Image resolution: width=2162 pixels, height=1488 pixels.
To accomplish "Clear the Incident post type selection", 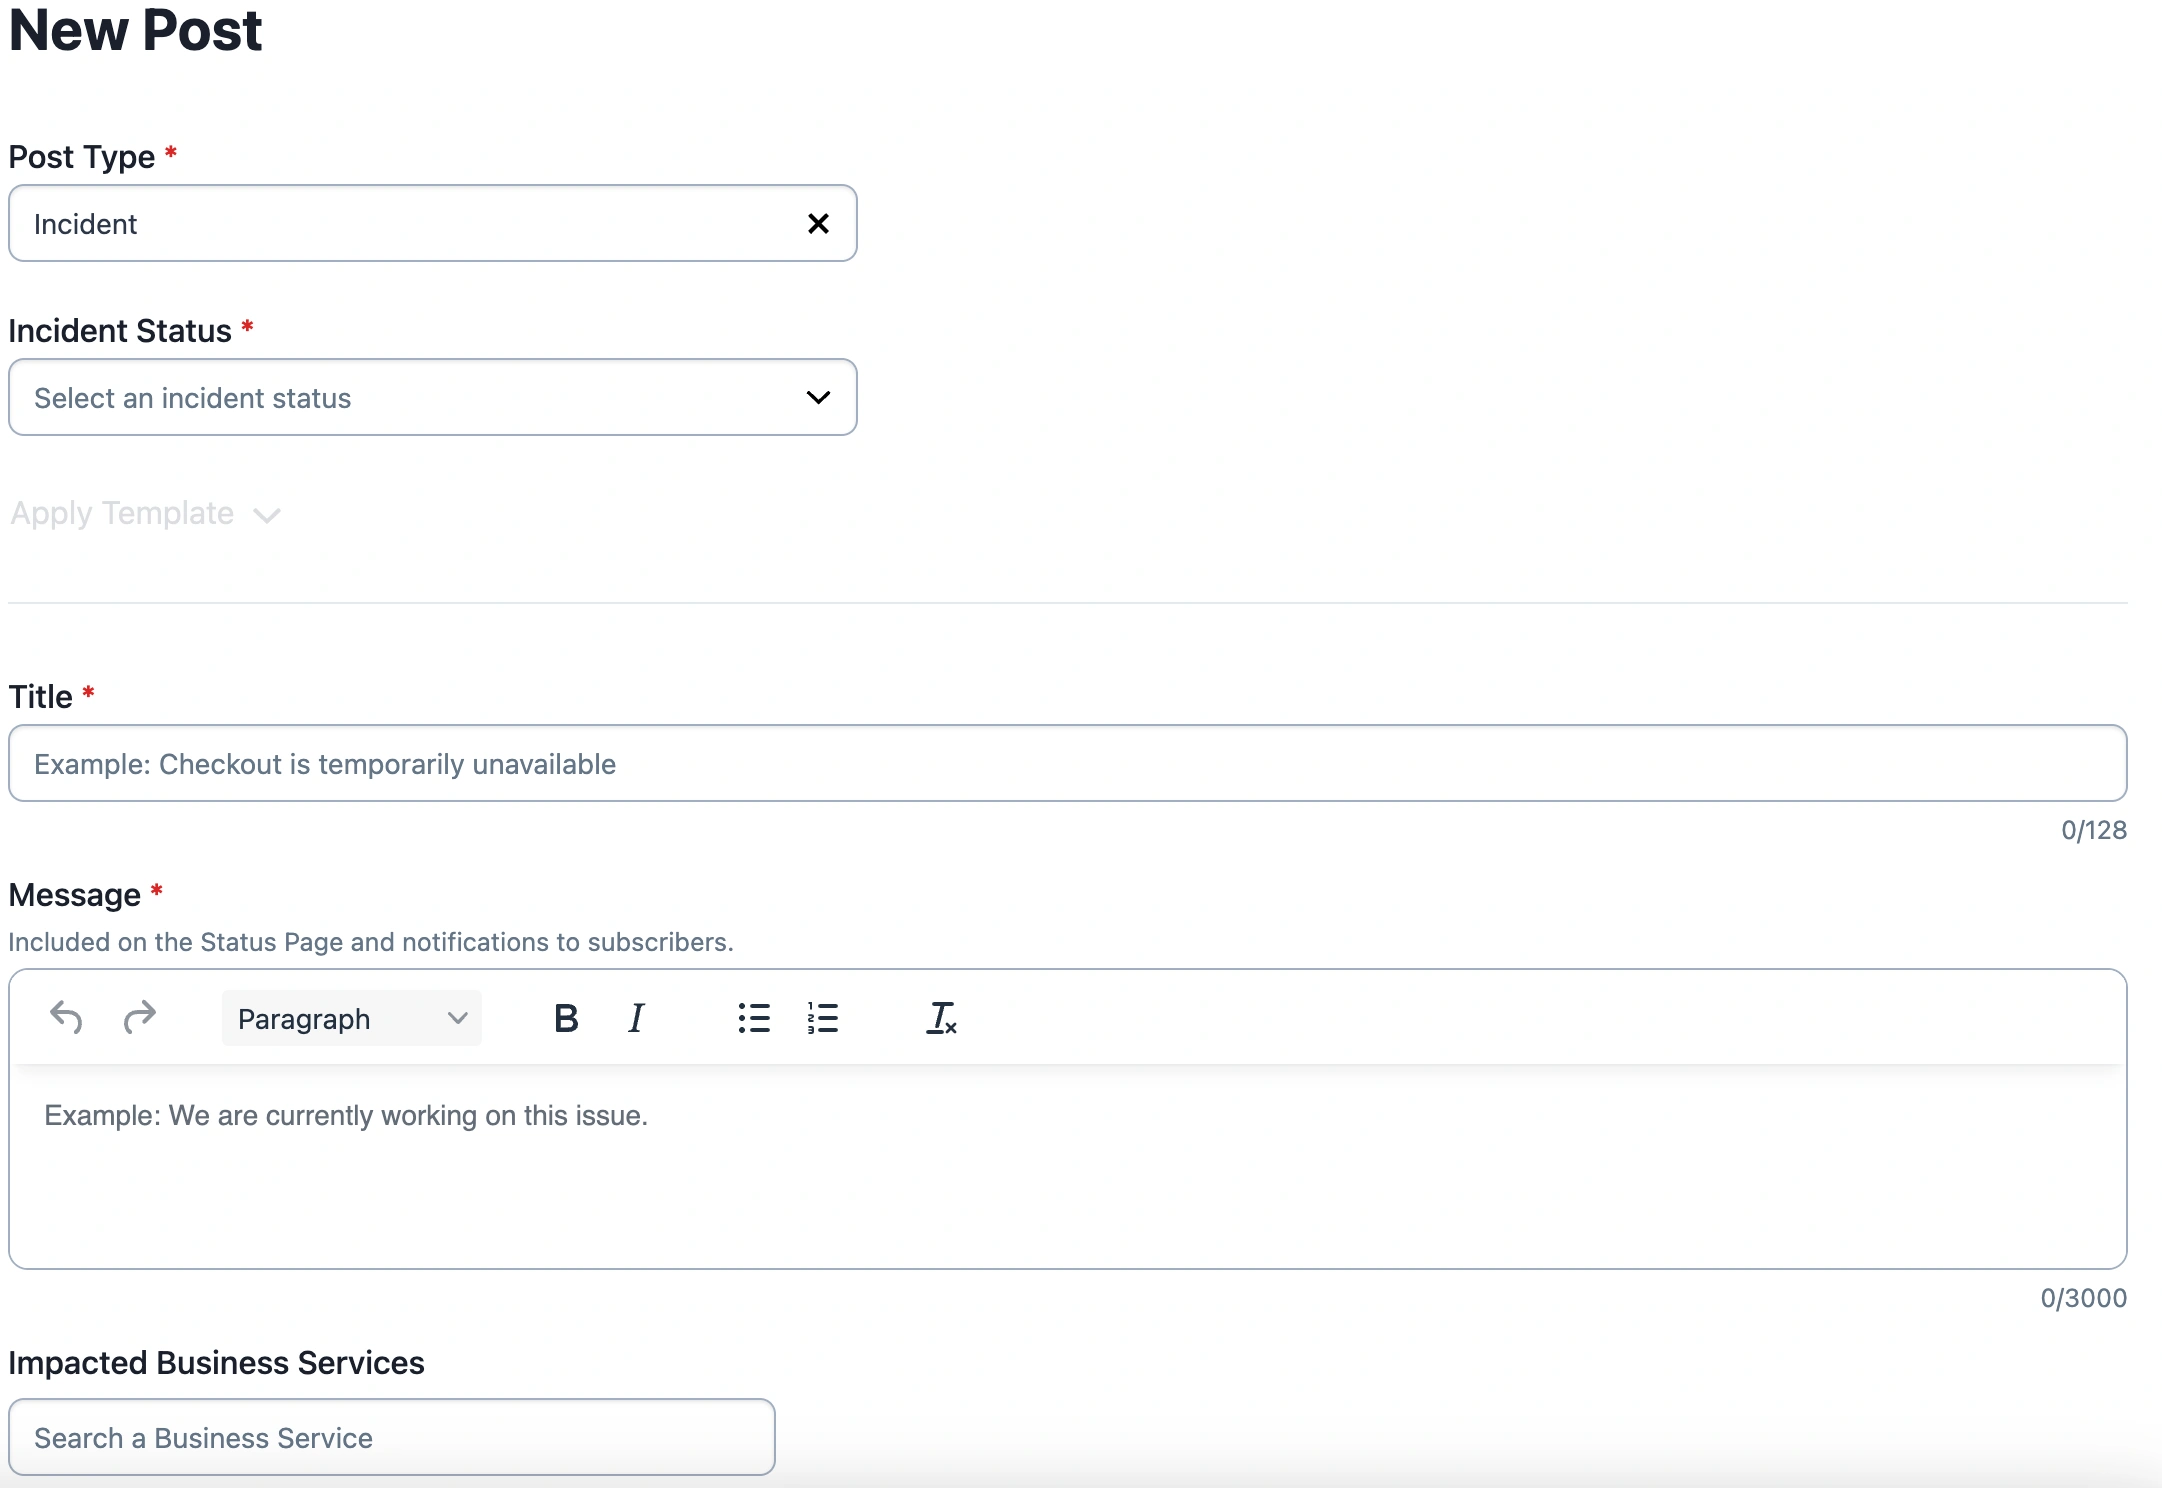I will coord(818,224).
